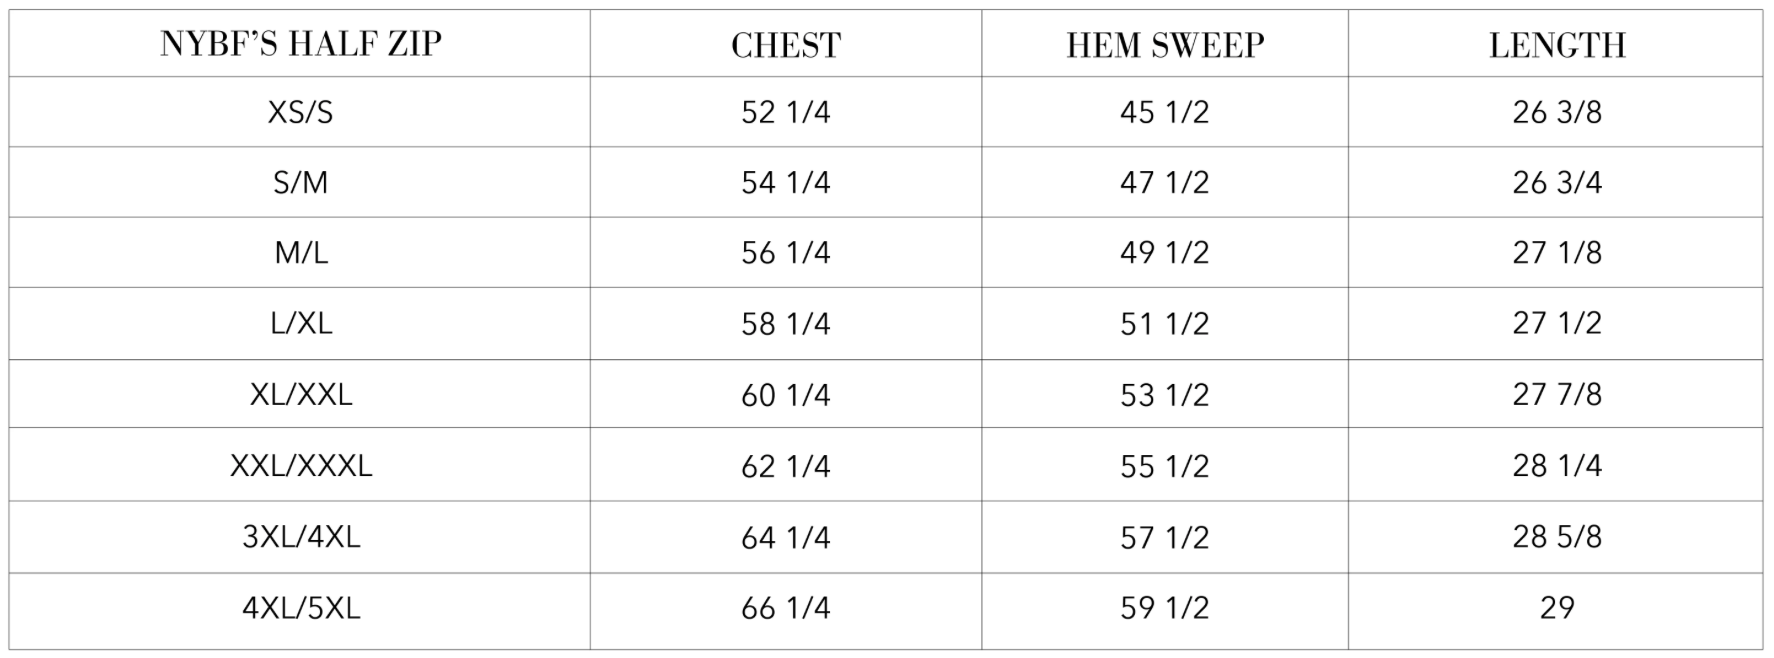This screenshot has height=658, width=1774.
Task: Click the XL/XXL size row label
Action: [x=301, y=395]
